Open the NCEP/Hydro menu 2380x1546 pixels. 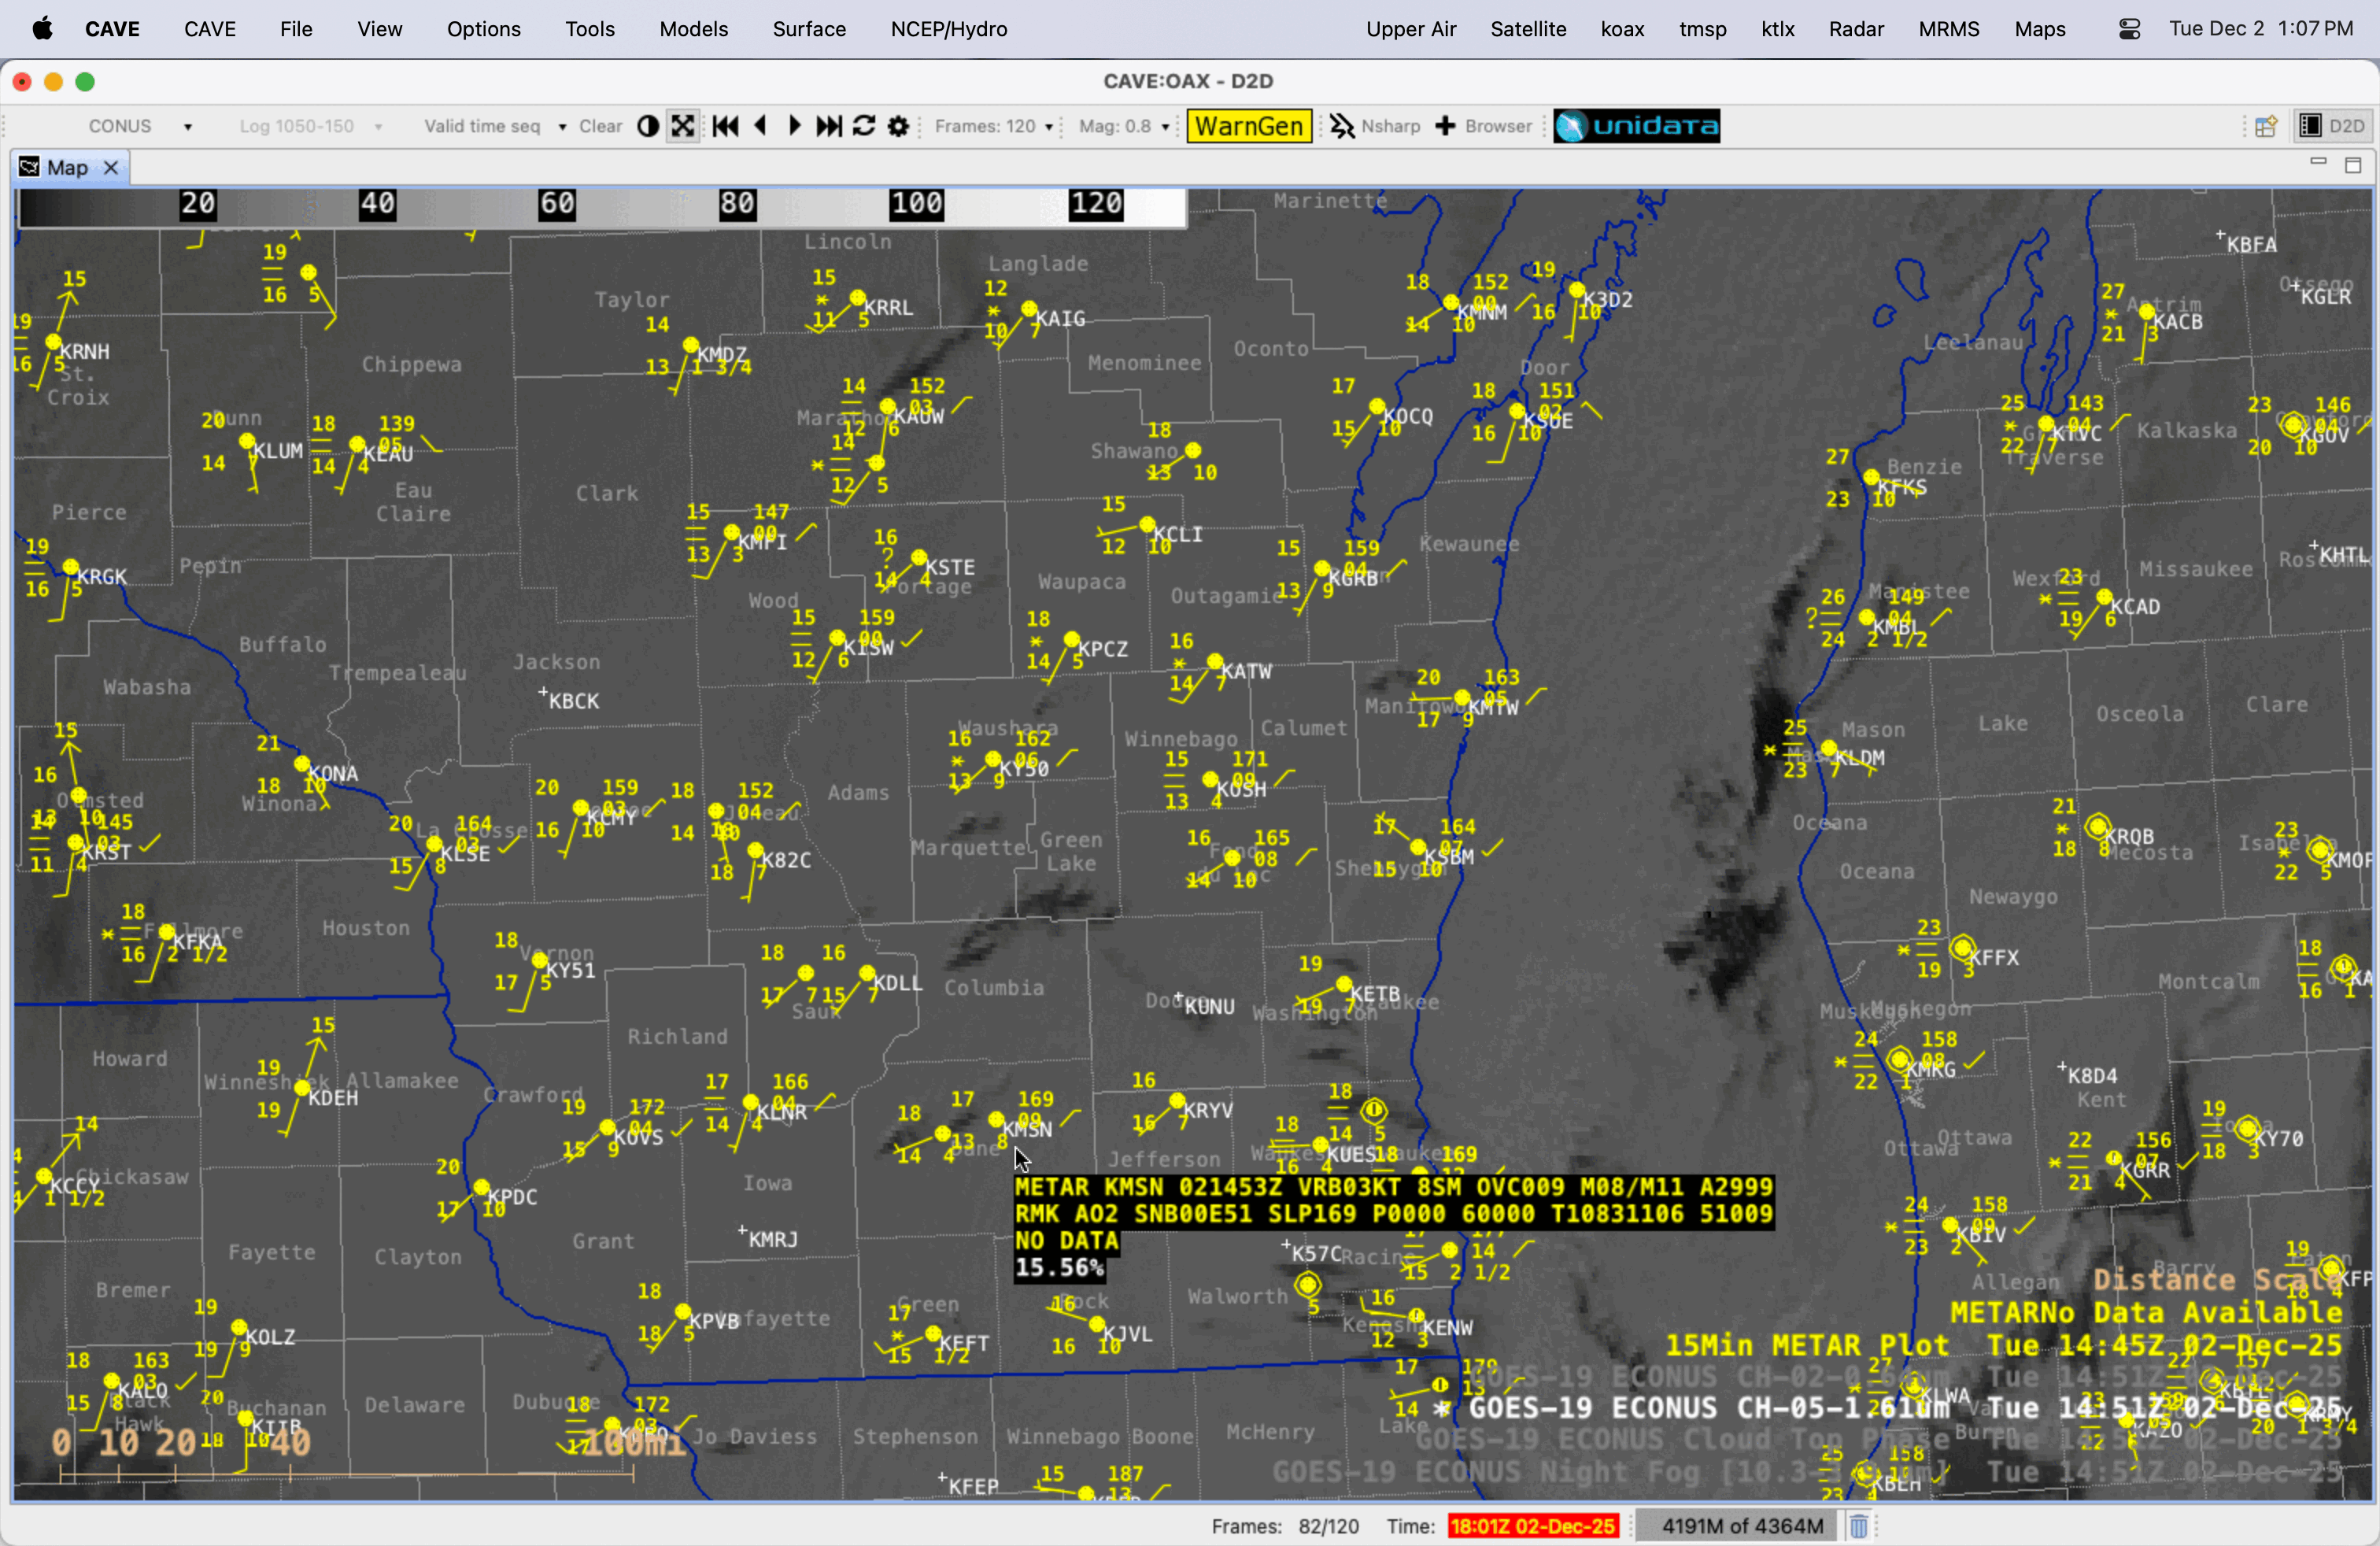[x=948, y=29]
